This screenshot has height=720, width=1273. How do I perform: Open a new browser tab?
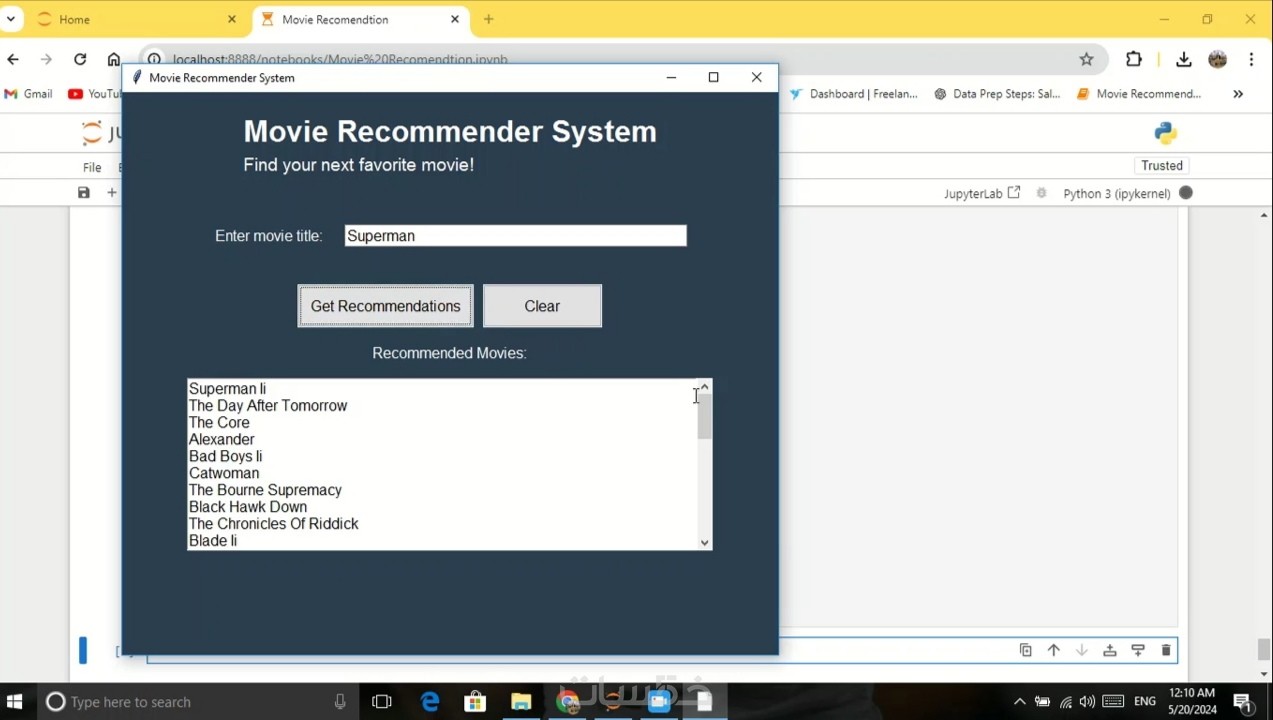pos(489,19)
